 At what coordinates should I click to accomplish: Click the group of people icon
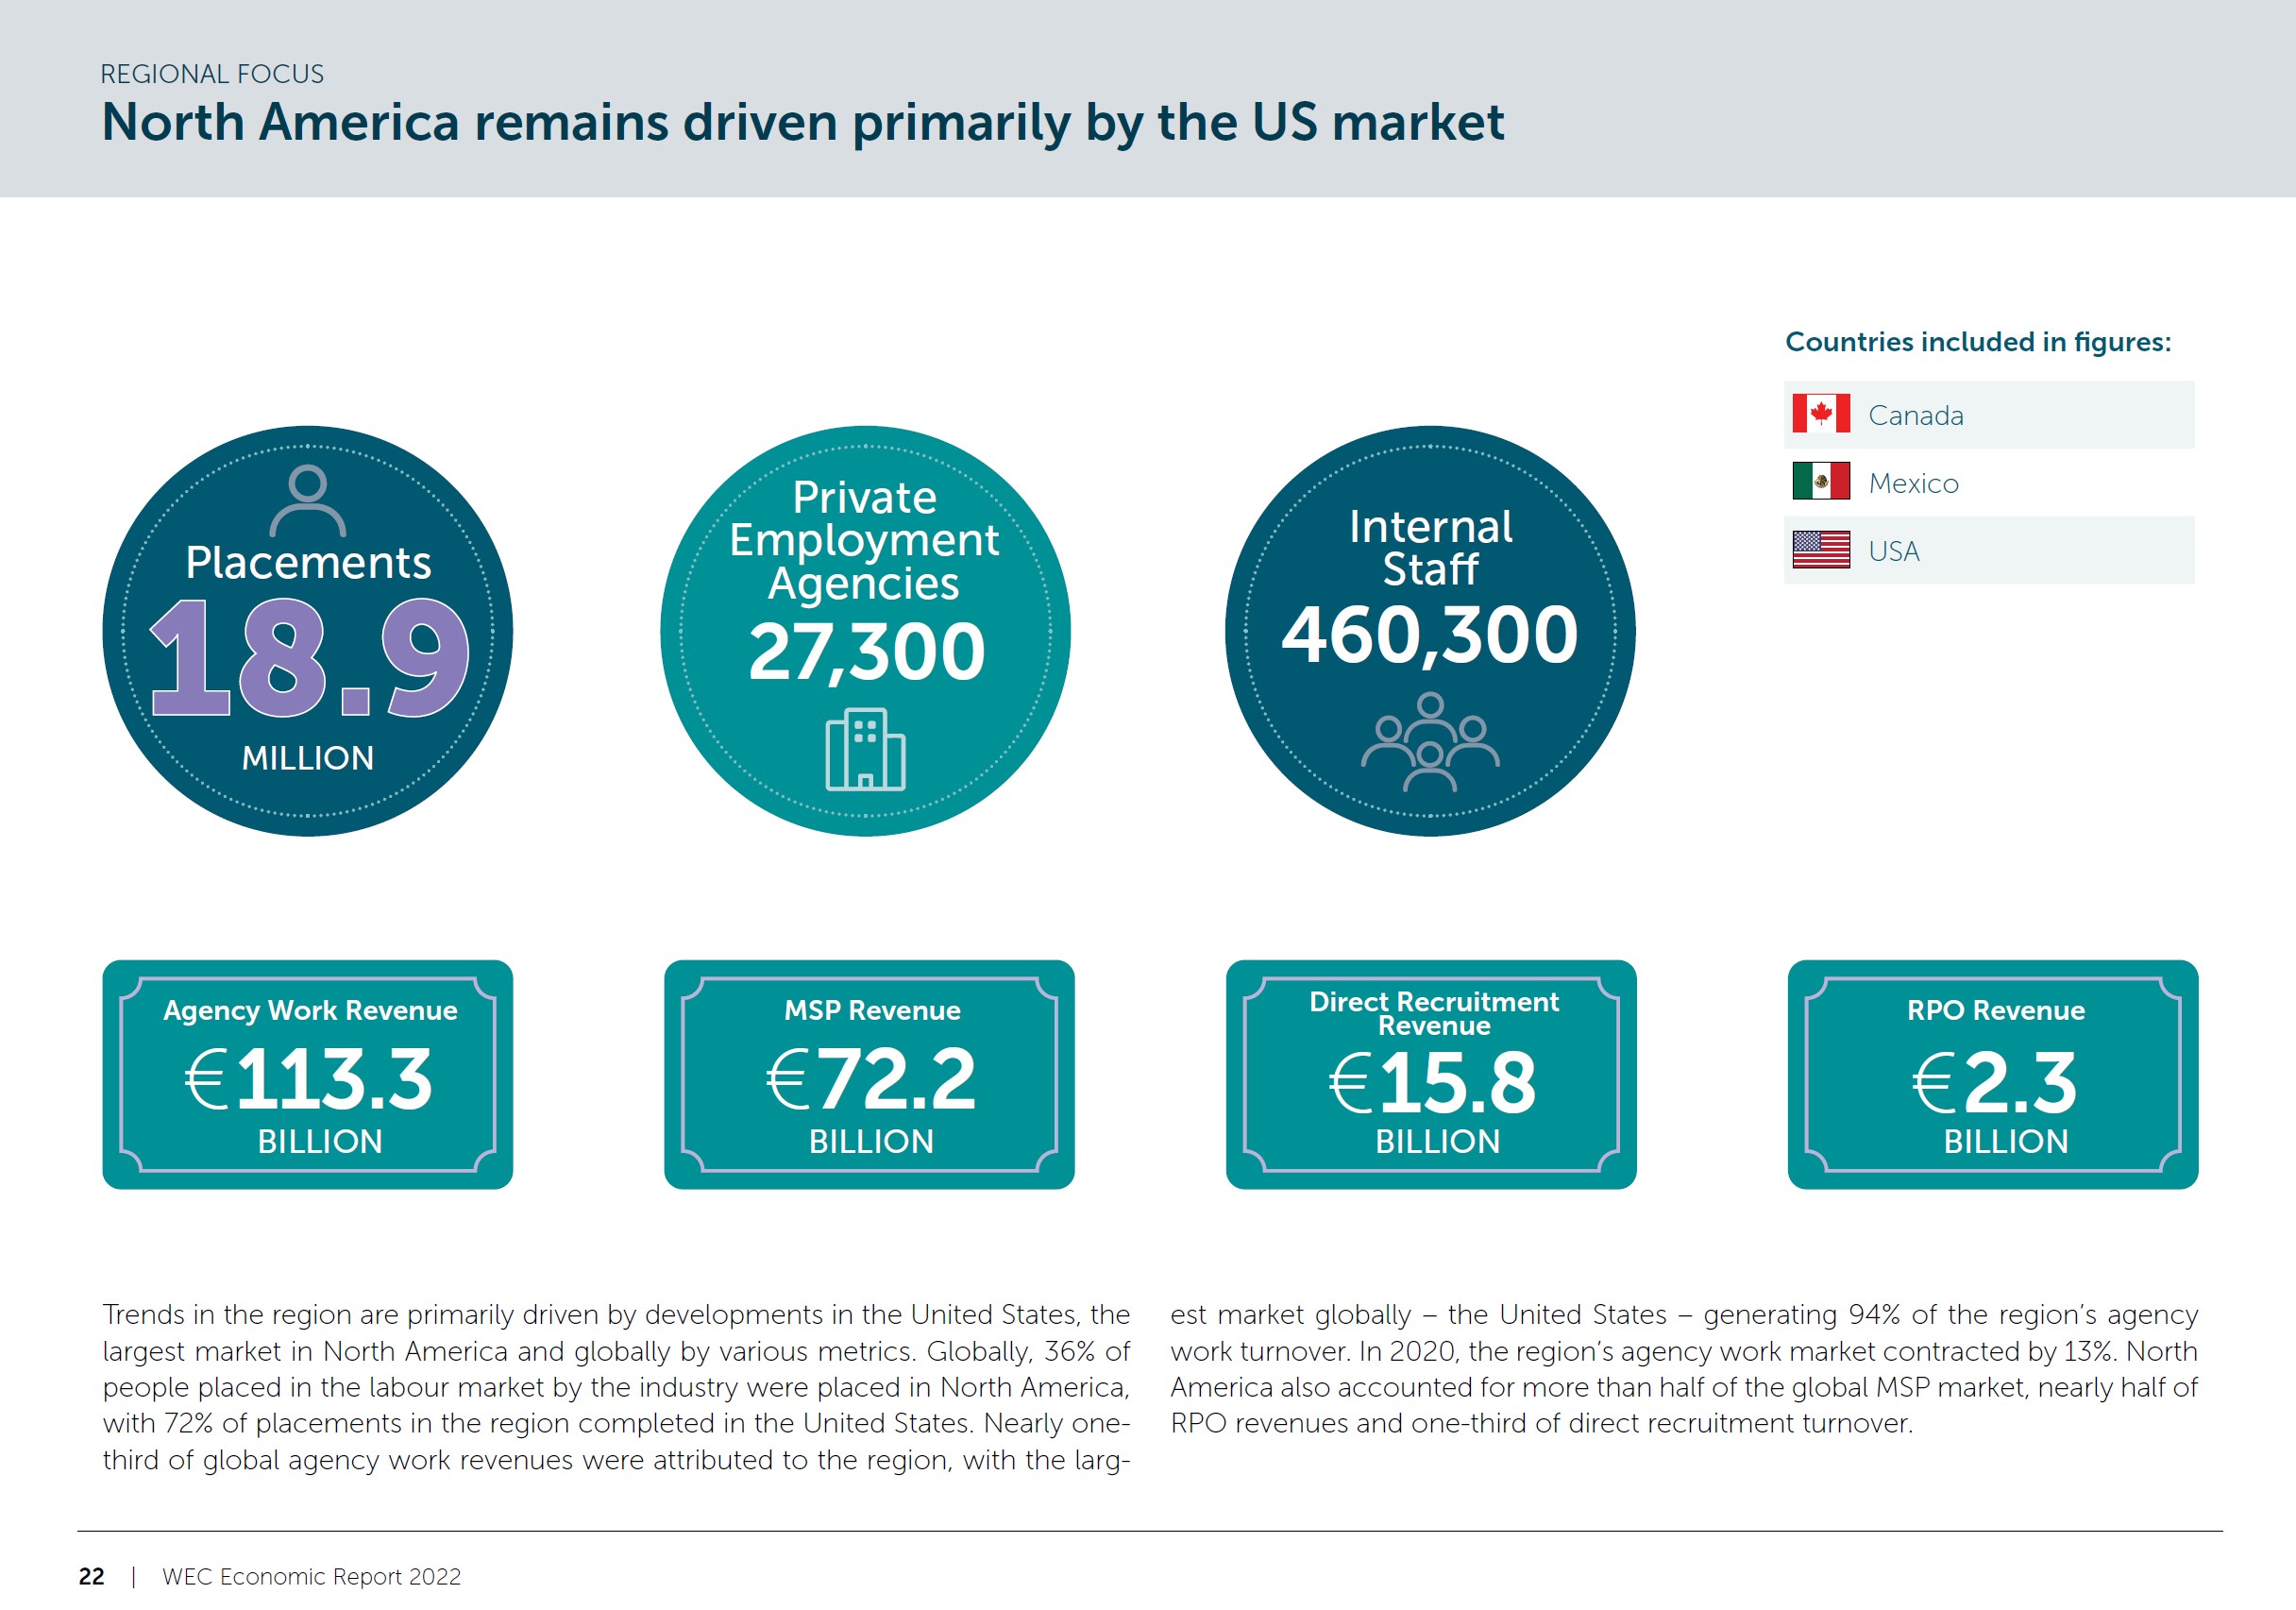(x=1430, y=743)
